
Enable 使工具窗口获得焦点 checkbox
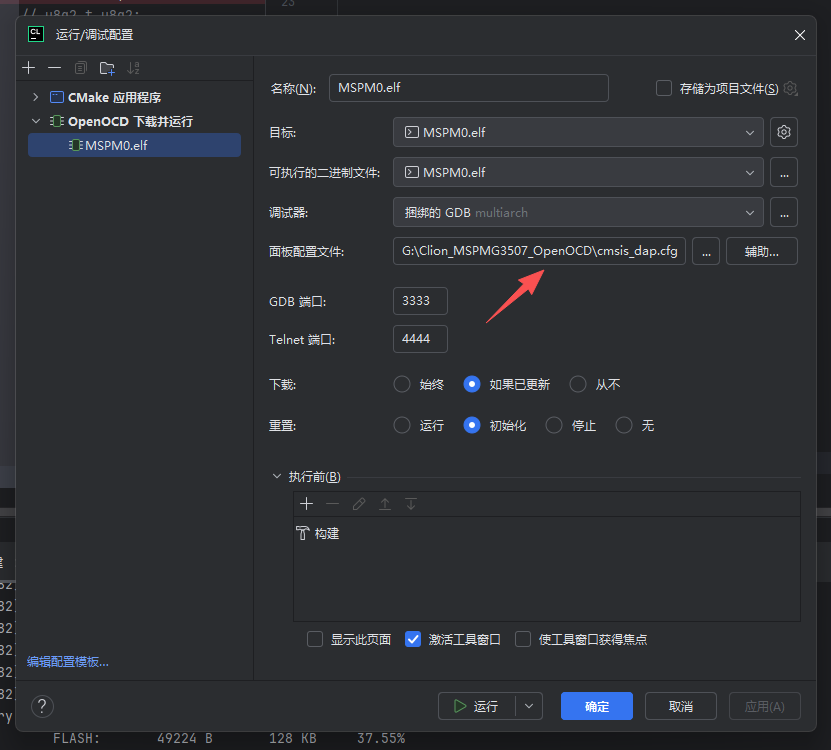(x=523, y=639)
